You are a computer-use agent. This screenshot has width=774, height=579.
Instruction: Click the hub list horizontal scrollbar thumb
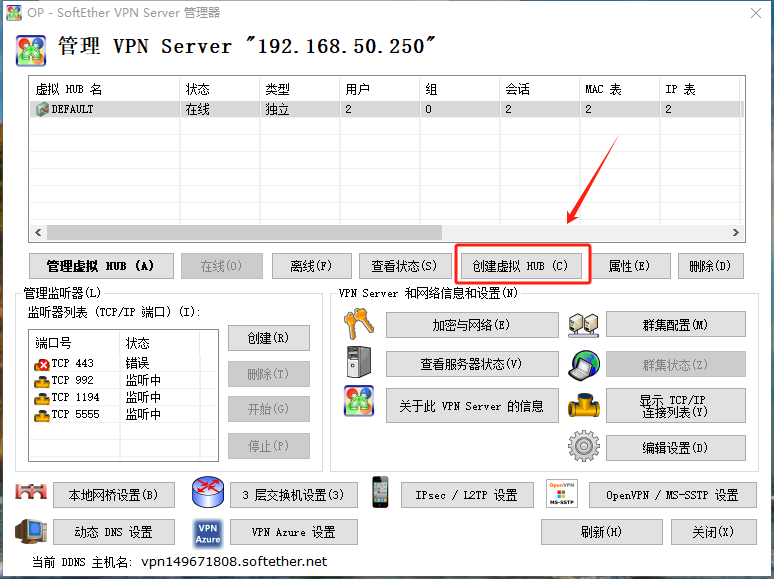point(244,232)
